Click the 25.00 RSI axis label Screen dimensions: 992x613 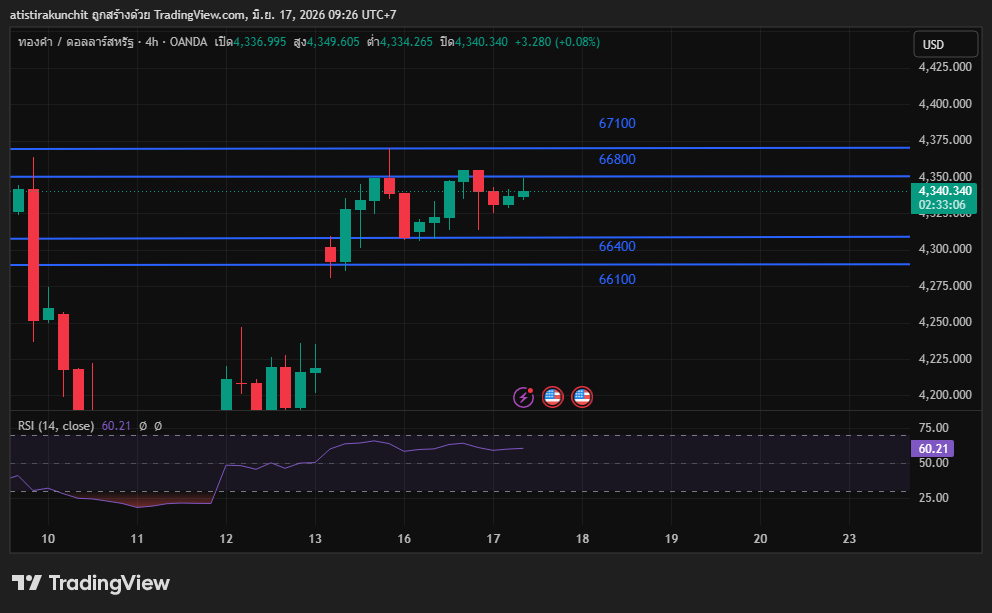(933, 498)
